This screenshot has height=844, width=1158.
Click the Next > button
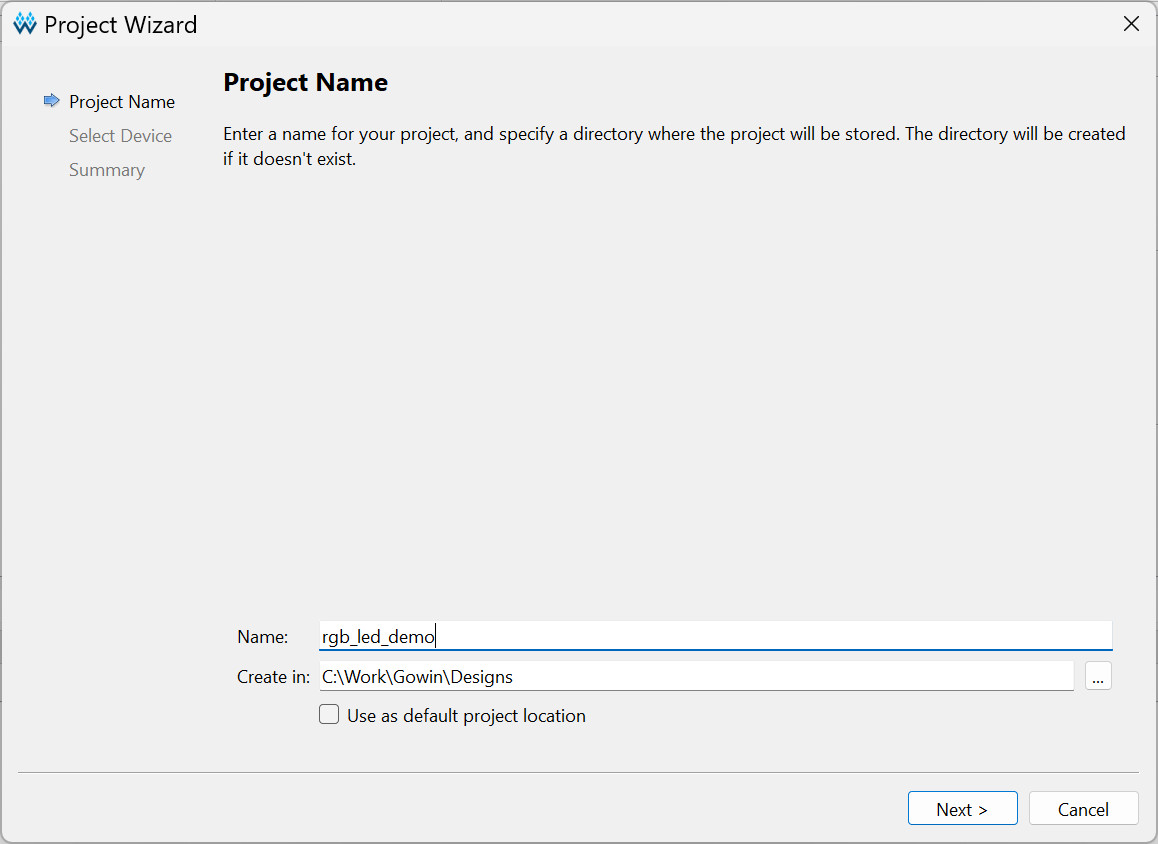[x=962, y=809]
